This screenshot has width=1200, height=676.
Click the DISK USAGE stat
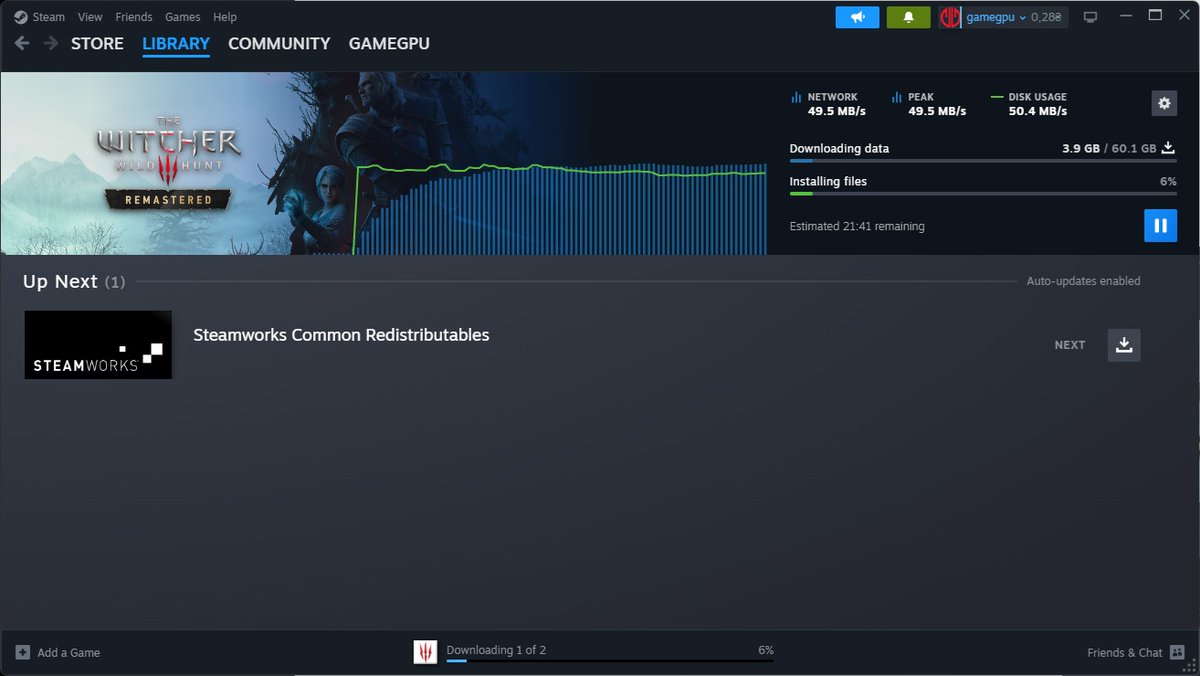[1028, 104]
